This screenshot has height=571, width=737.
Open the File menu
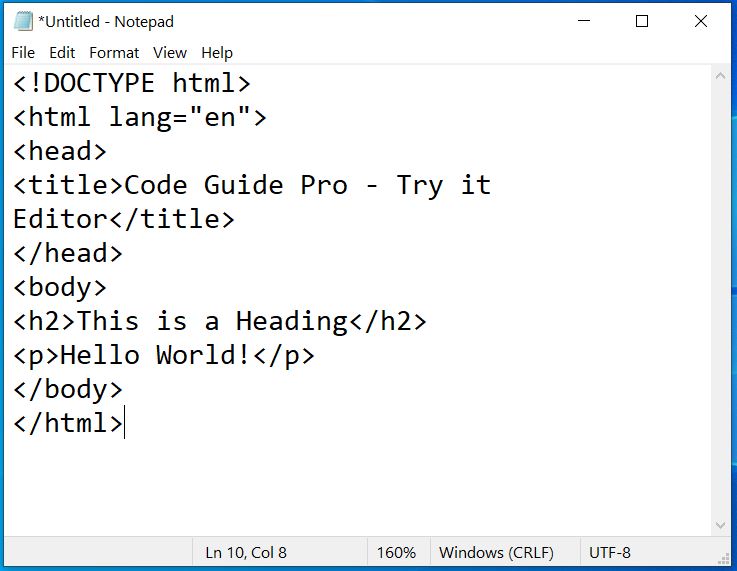coord(23,53)
